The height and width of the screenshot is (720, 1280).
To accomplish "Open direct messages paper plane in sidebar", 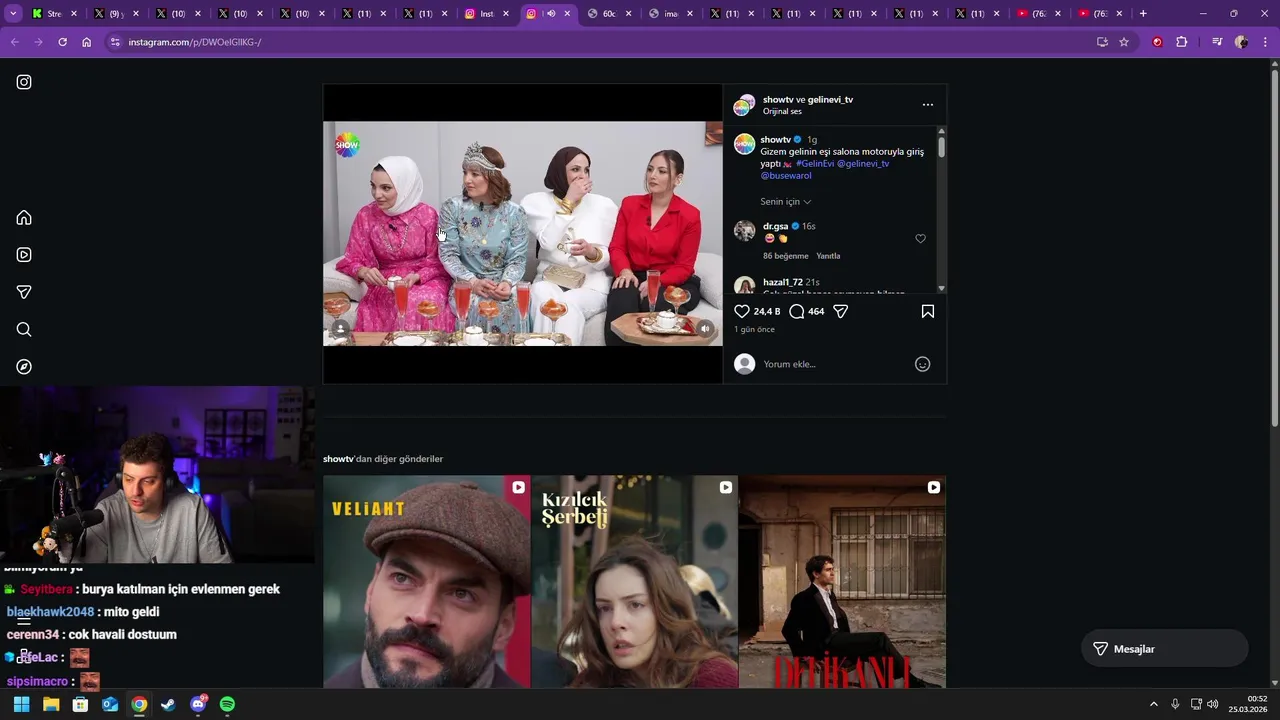I will (x=24, y=292).
